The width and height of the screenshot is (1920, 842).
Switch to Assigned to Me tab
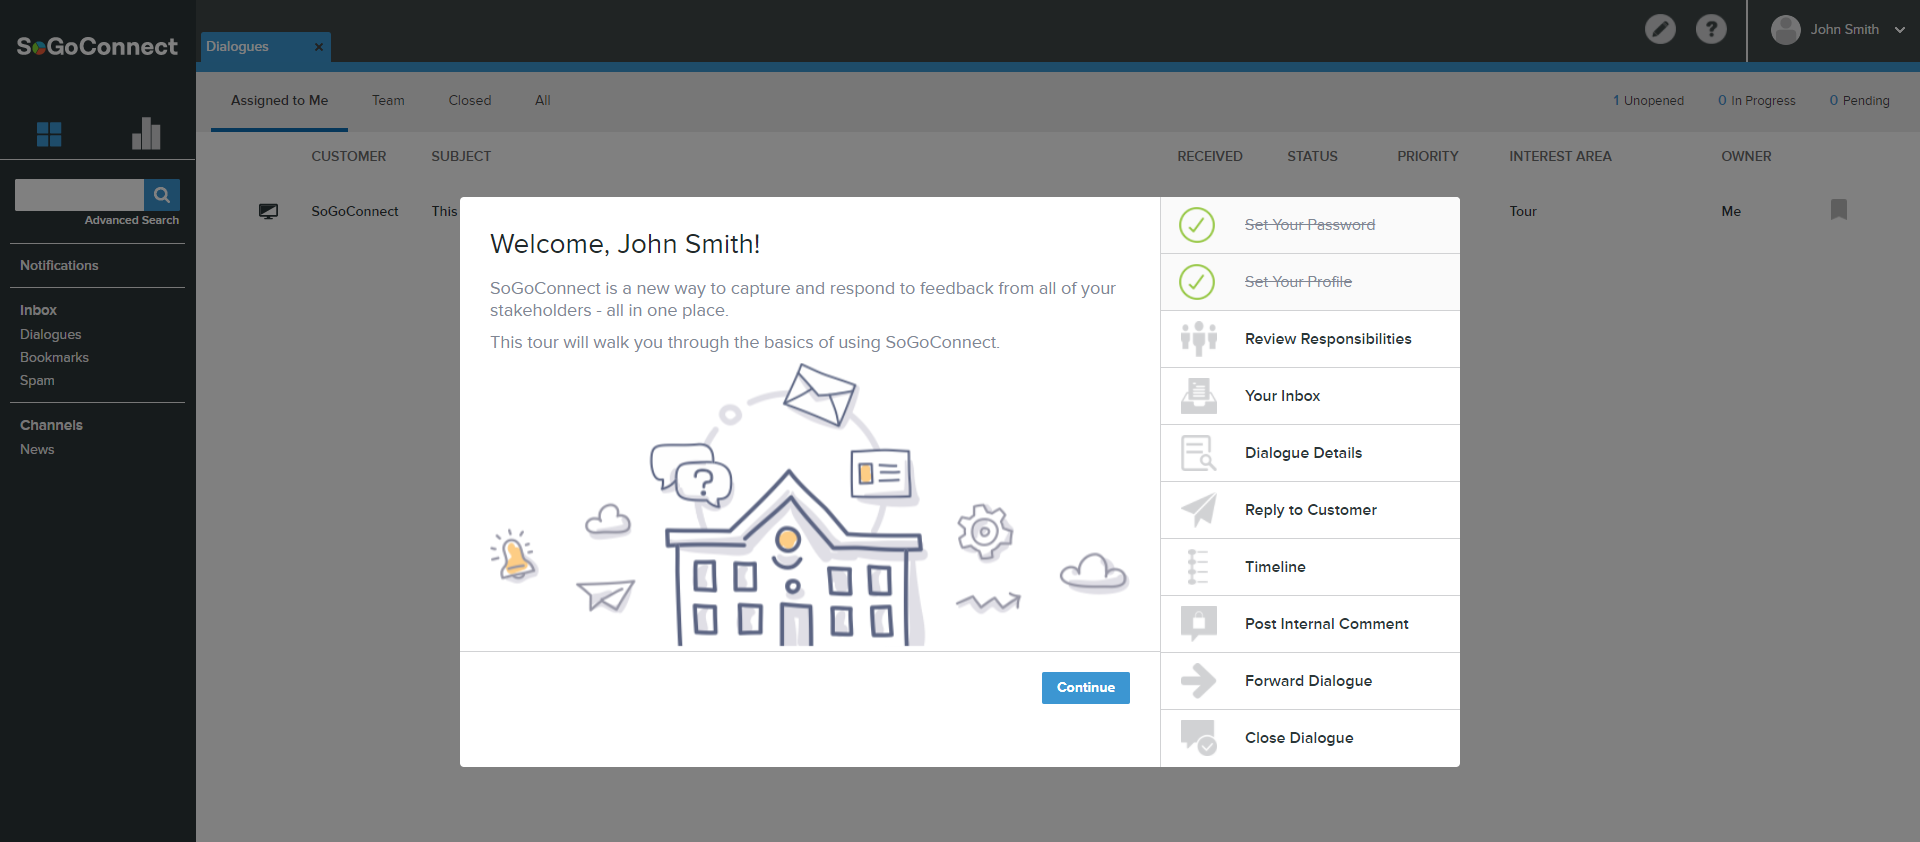[279, 100]
